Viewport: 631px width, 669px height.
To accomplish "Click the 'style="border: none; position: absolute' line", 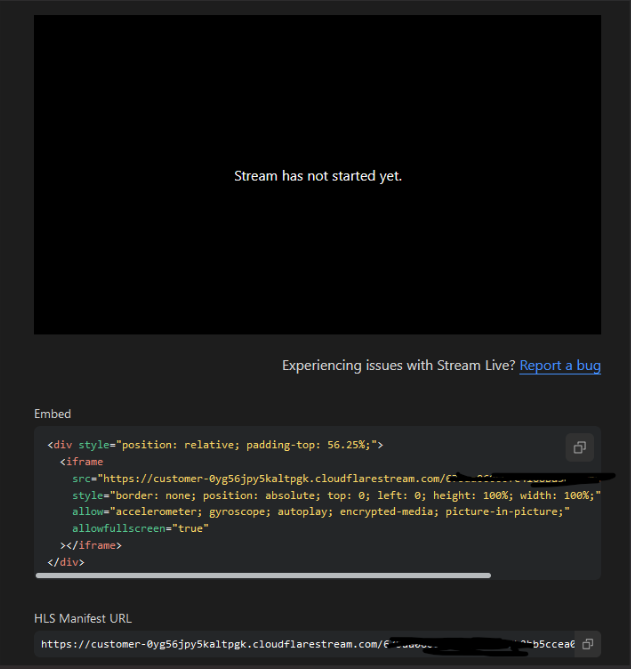I will coord(336,495).
